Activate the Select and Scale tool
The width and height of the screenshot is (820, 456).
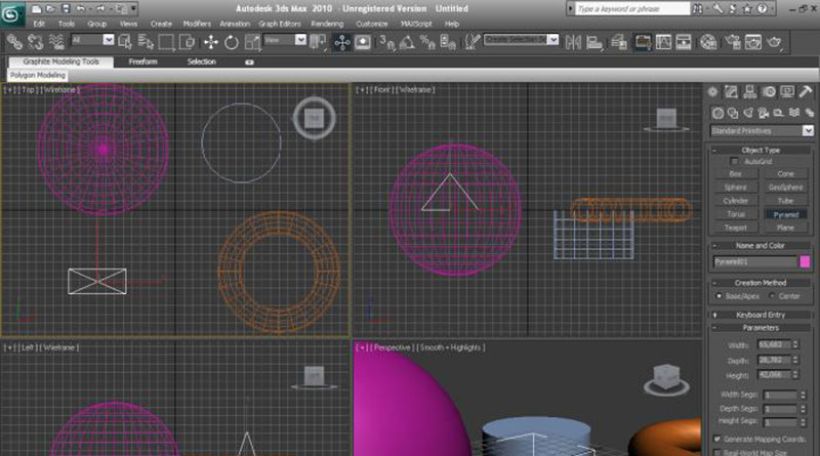click(253, 42)
